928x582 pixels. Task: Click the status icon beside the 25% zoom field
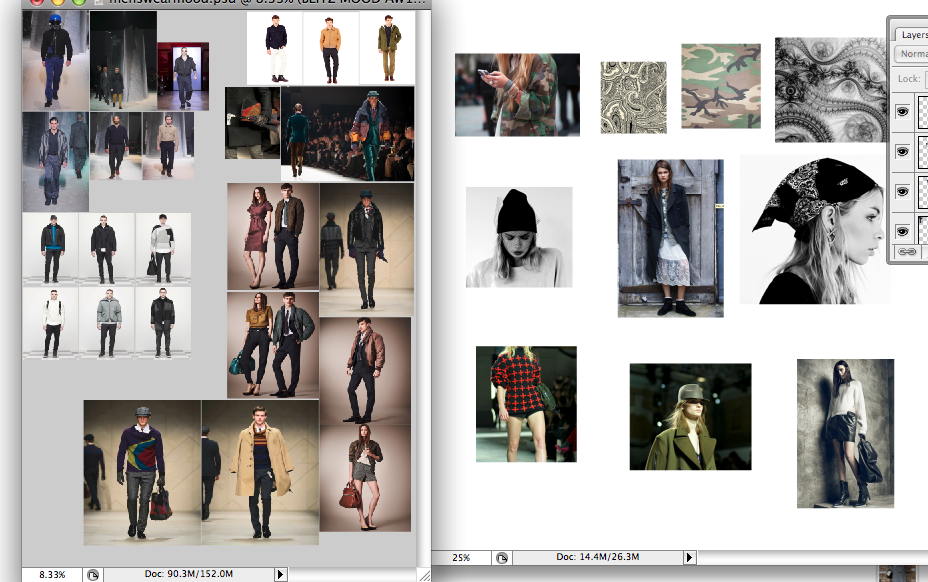tap(501, 556)
